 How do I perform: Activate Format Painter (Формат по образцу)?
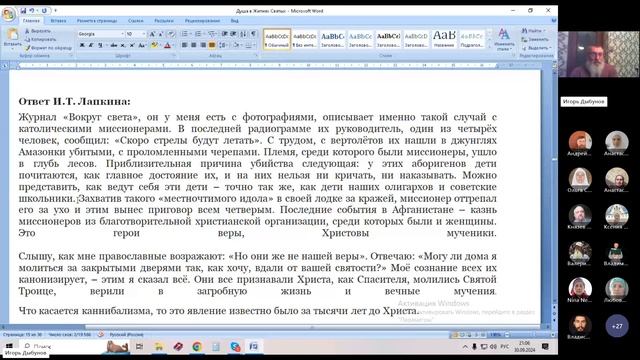click(x=48, y=48)
